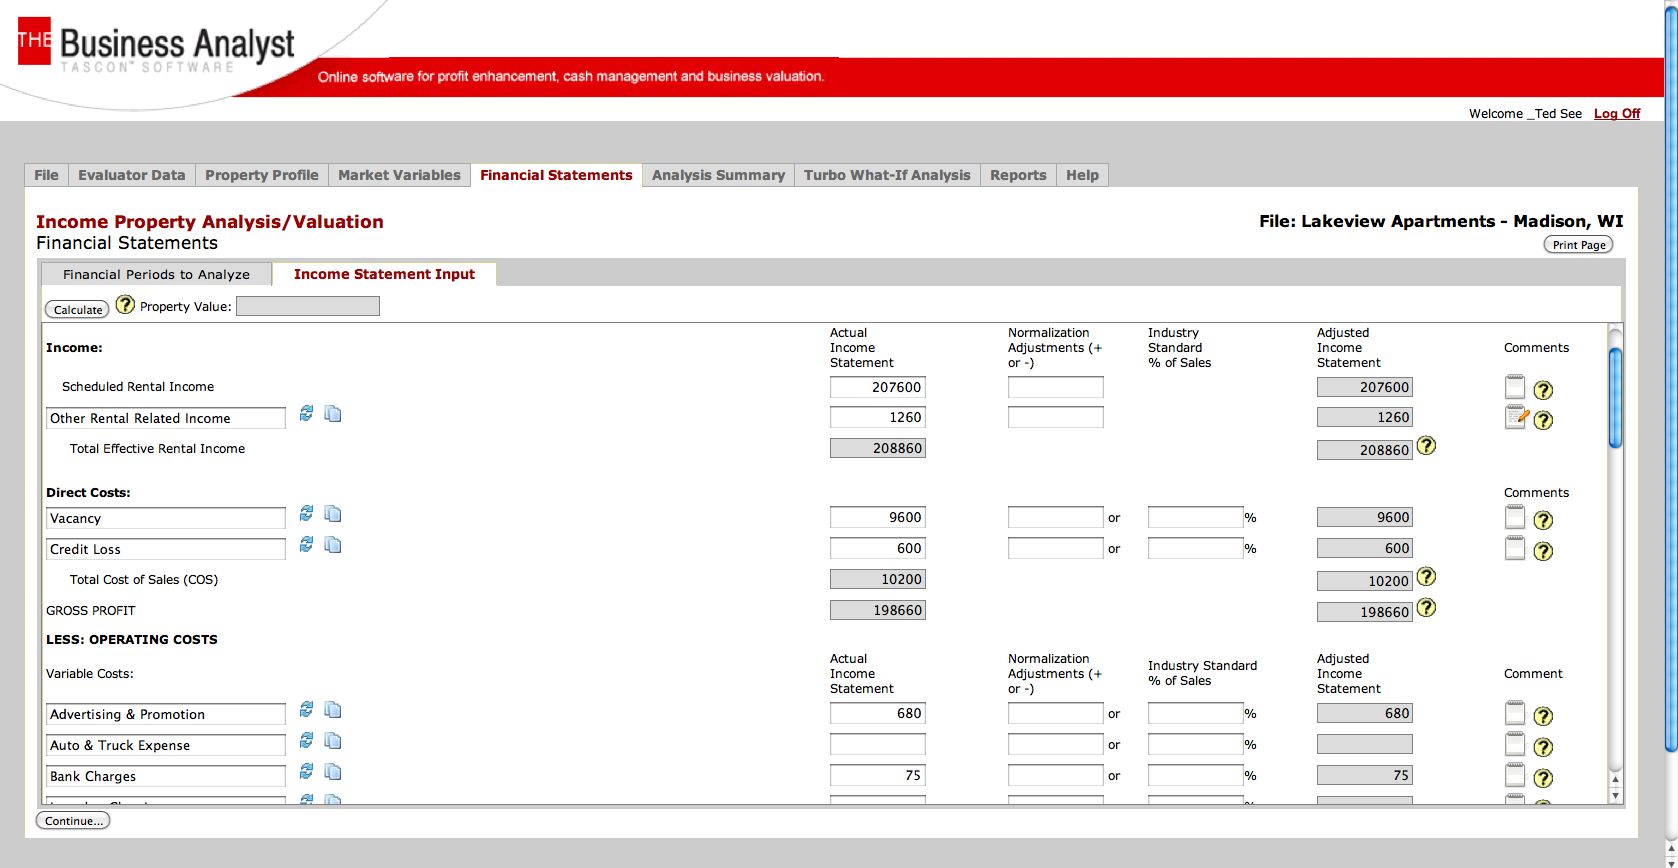Click the Log Off link
Viewport: 1678px width, 868px height.
point(1617,114)
